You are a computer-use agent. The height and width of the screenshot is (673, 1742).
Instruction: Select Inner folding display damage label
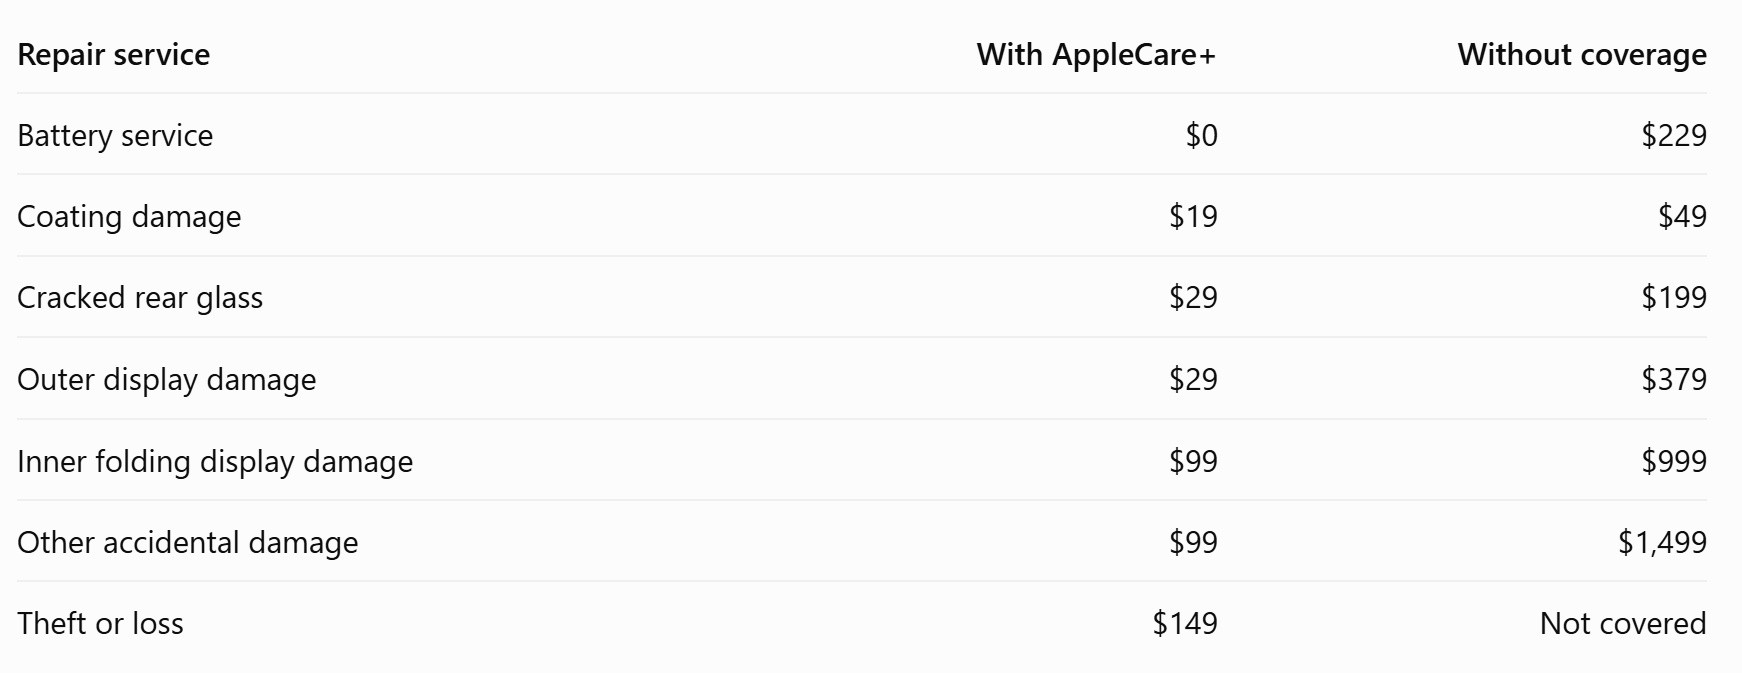(x=215, y=462)
